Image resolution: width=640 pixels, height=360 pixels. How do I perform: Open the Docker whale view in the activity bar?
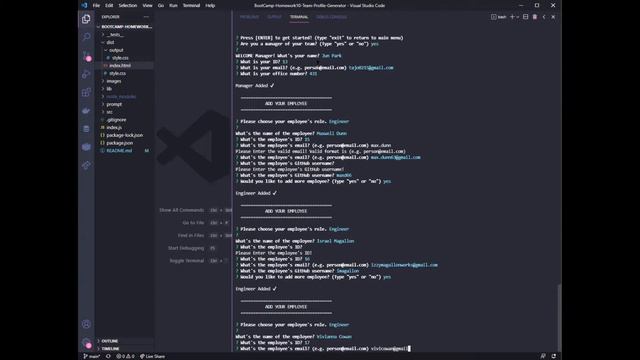pos(86,111)
